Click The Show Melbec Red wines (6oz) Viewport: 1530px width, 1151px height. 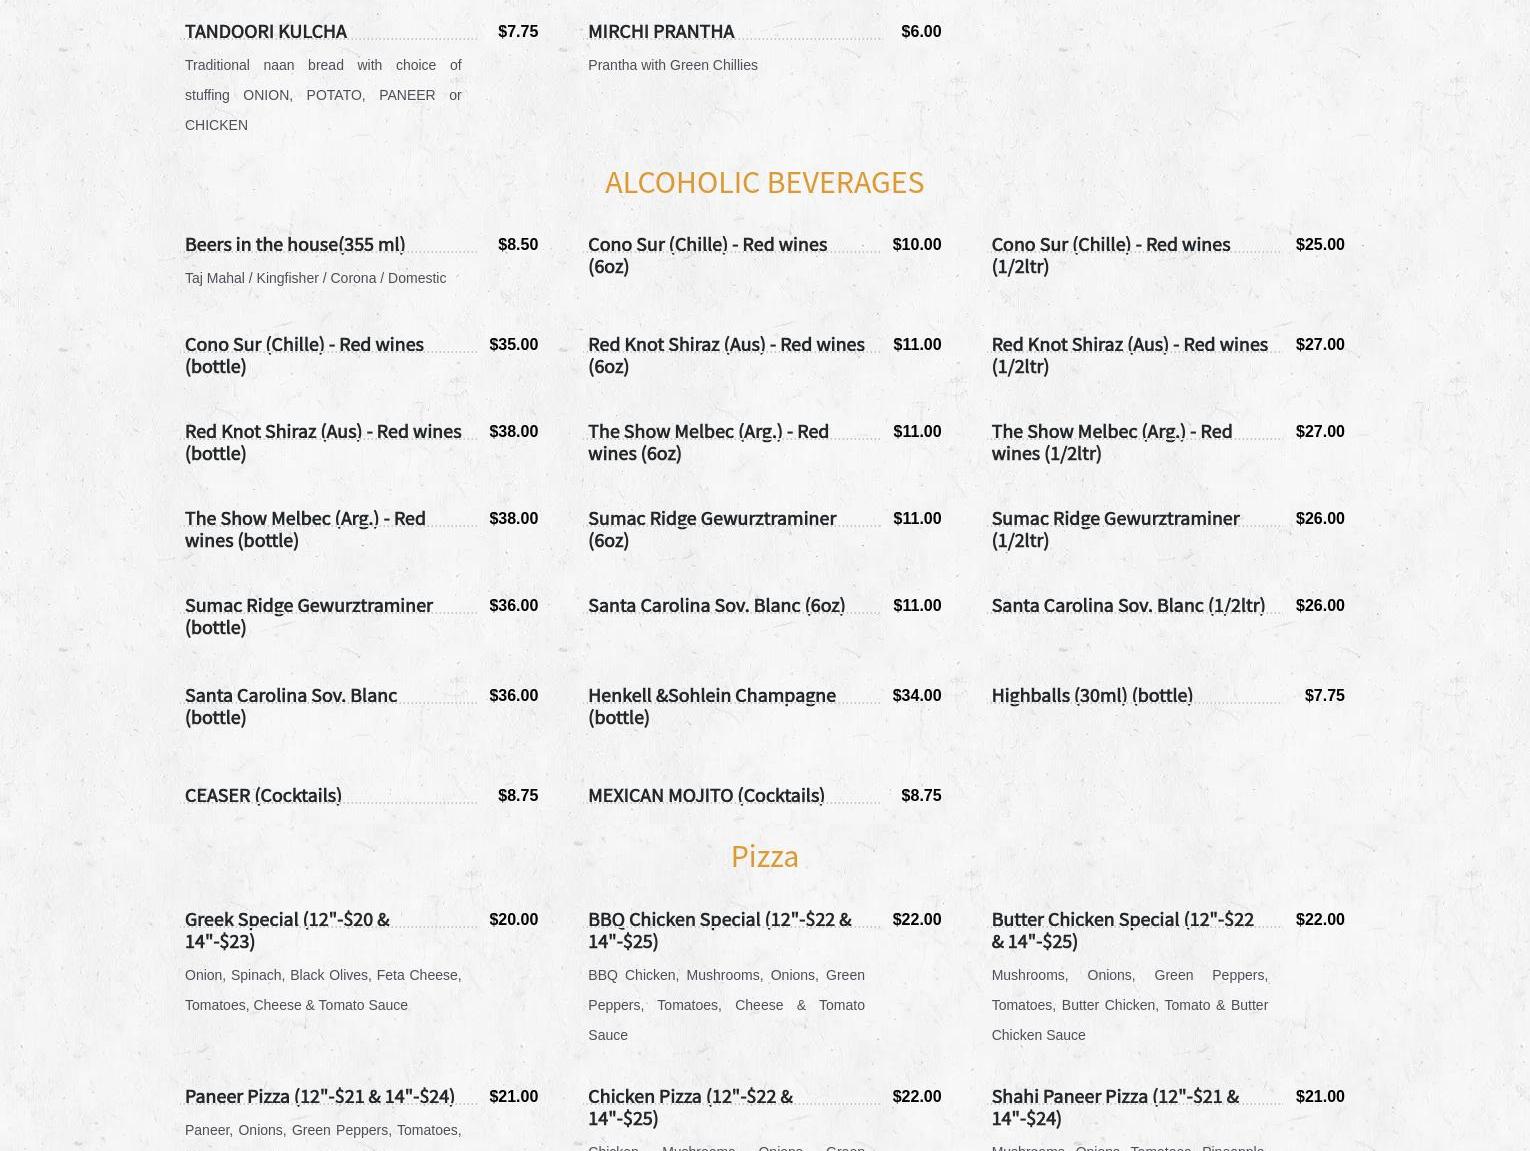(708, 442)
